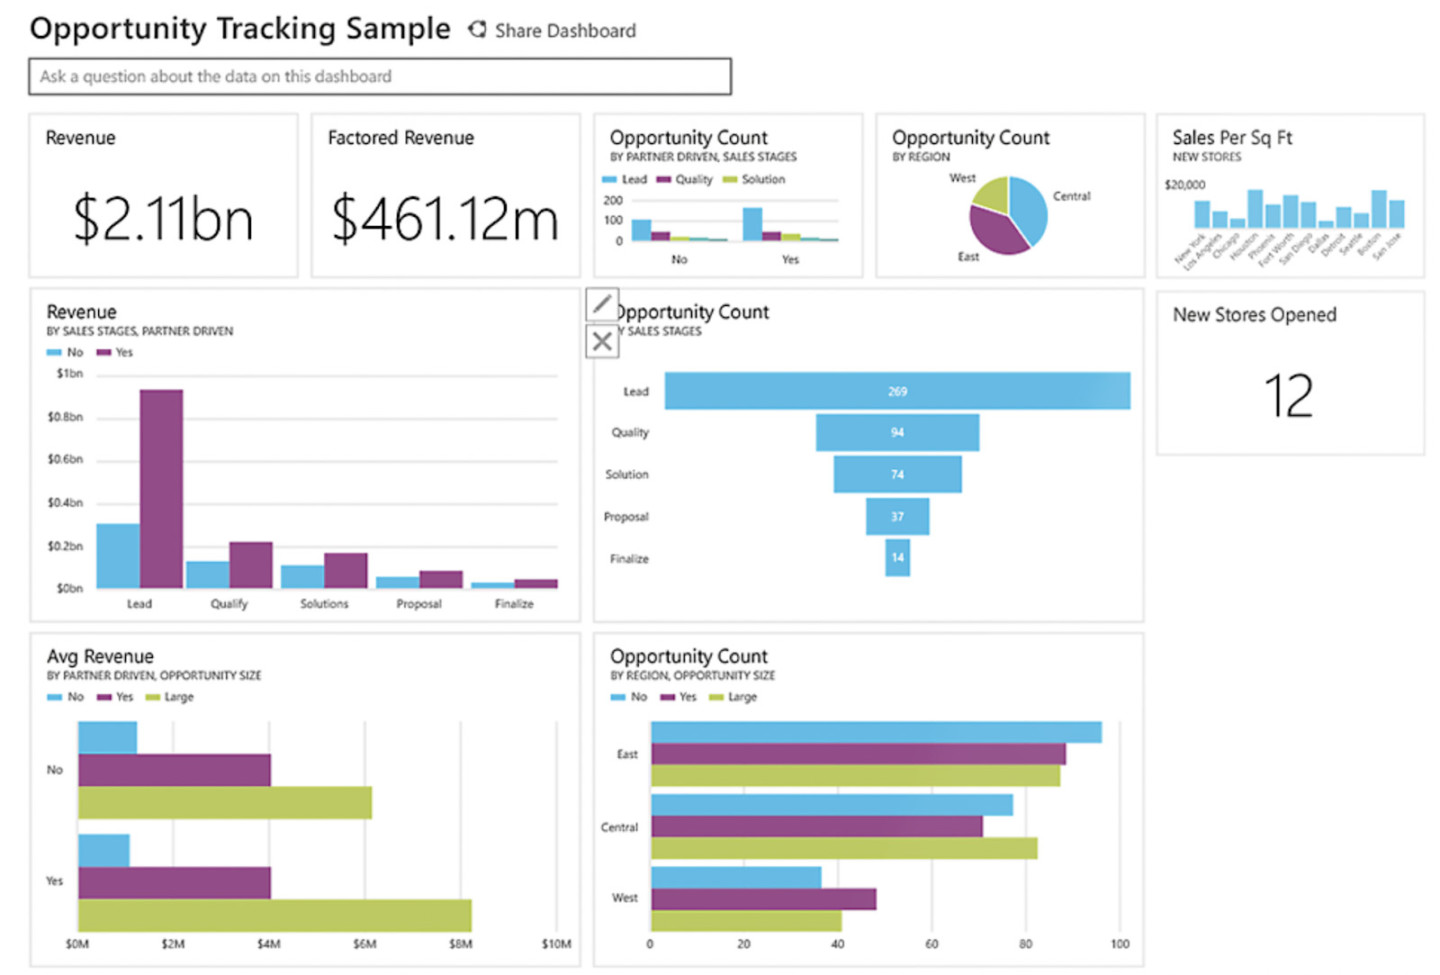
Task: Click the Ask a question input field
Action: pos(380,76)
